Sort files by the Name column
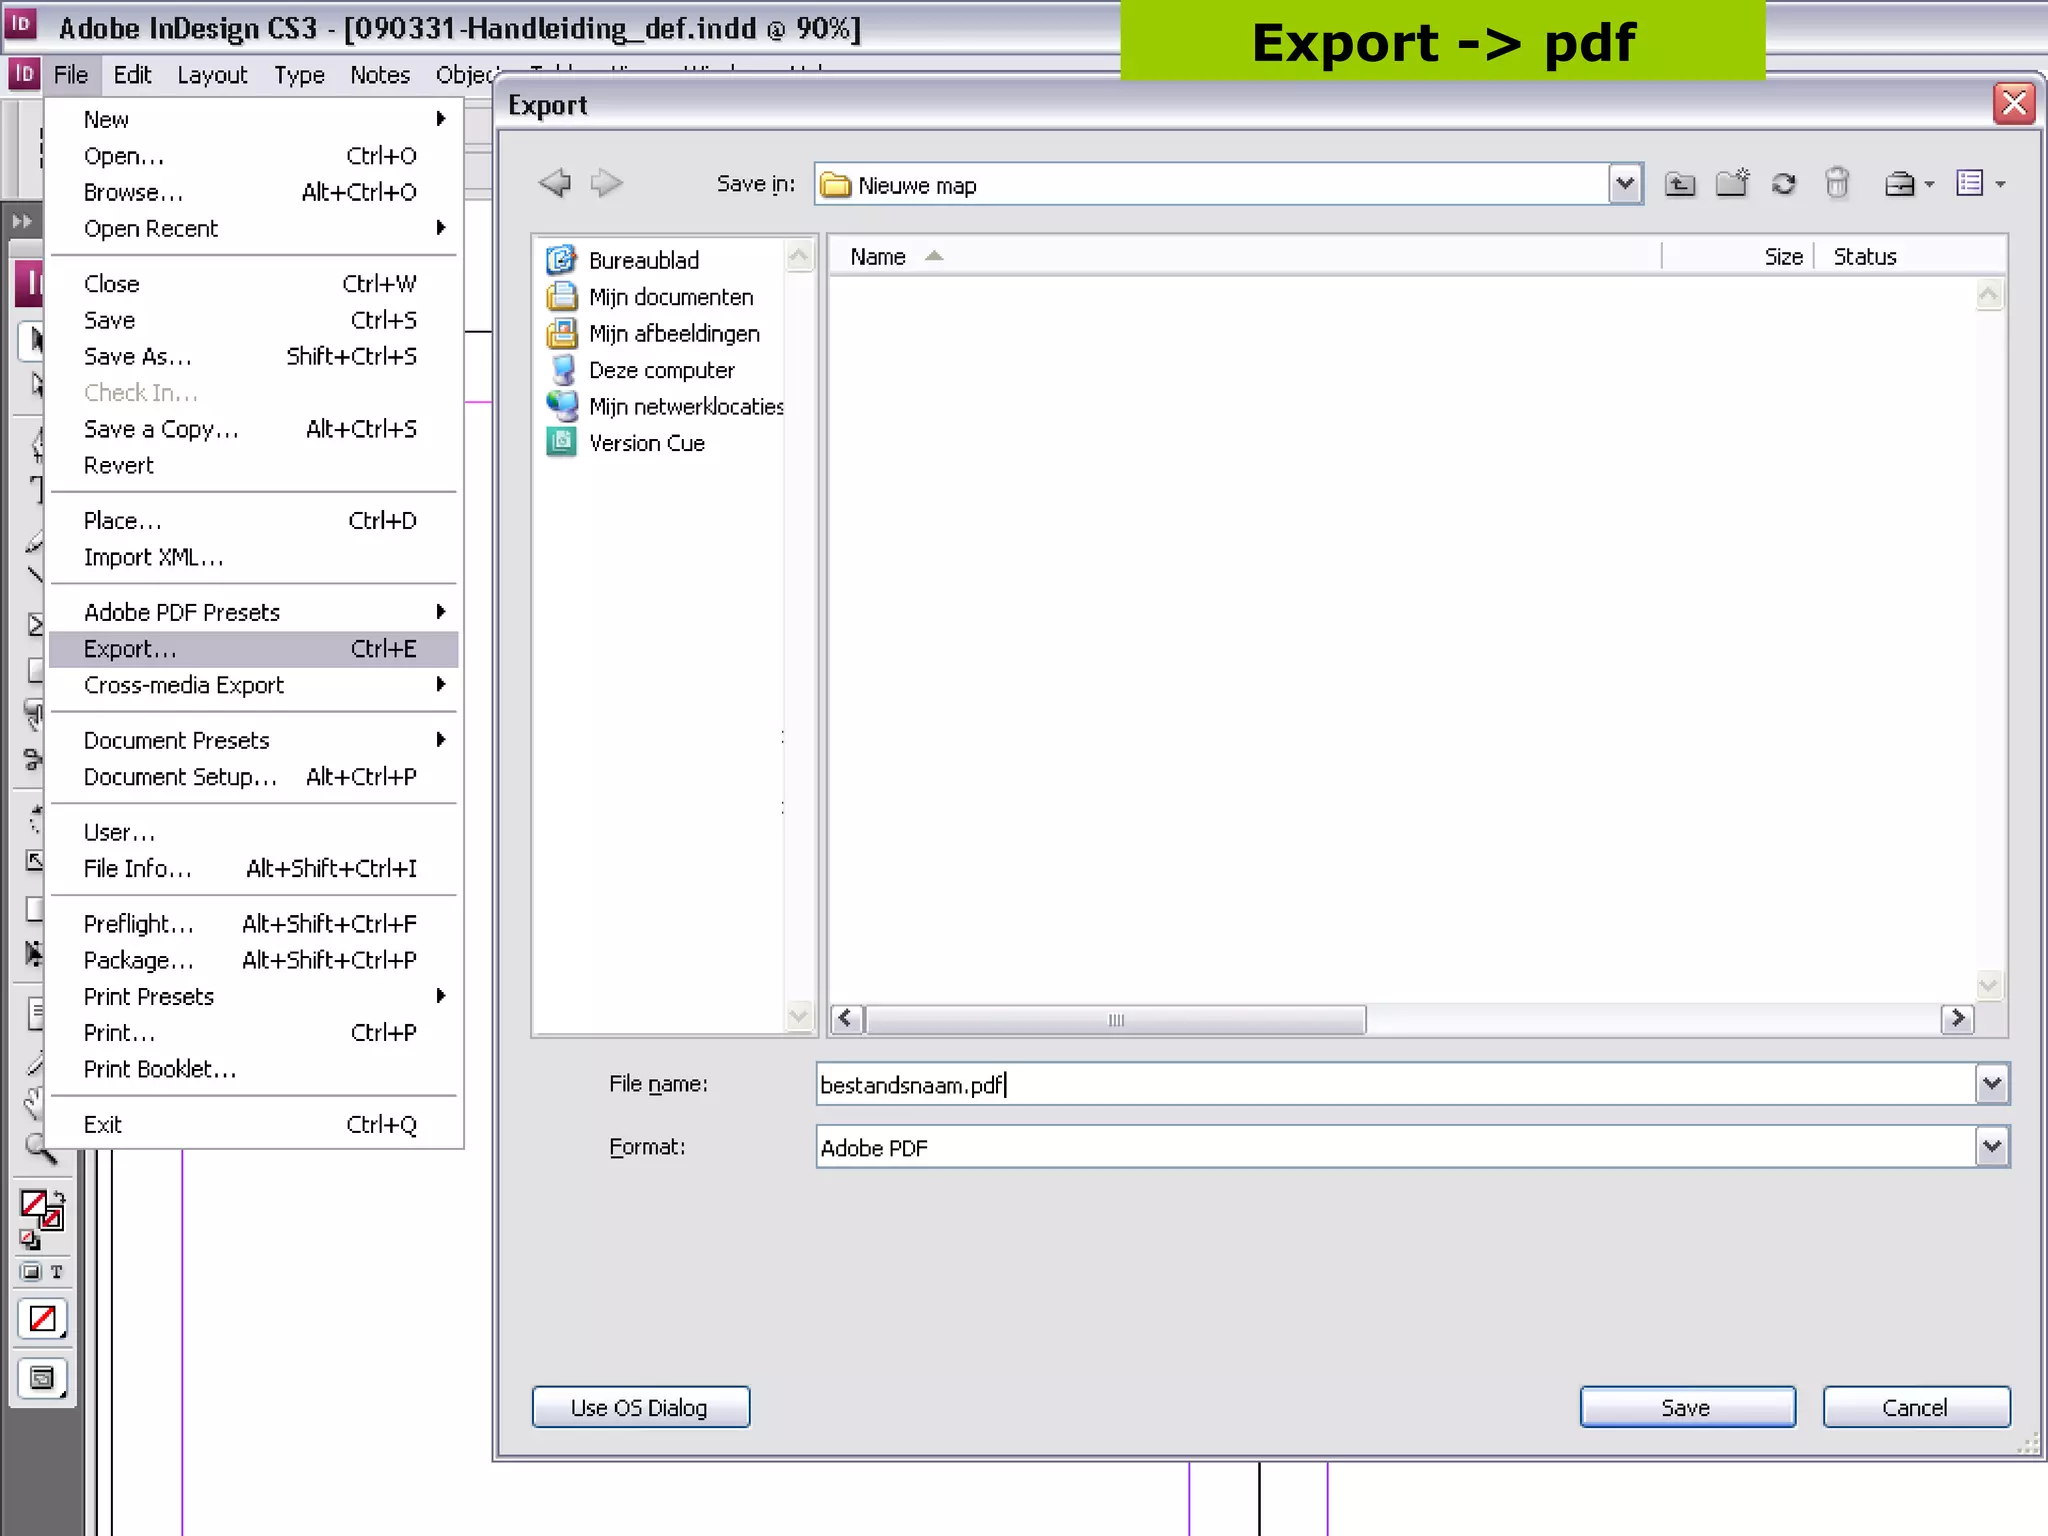 pos(1245,257)
